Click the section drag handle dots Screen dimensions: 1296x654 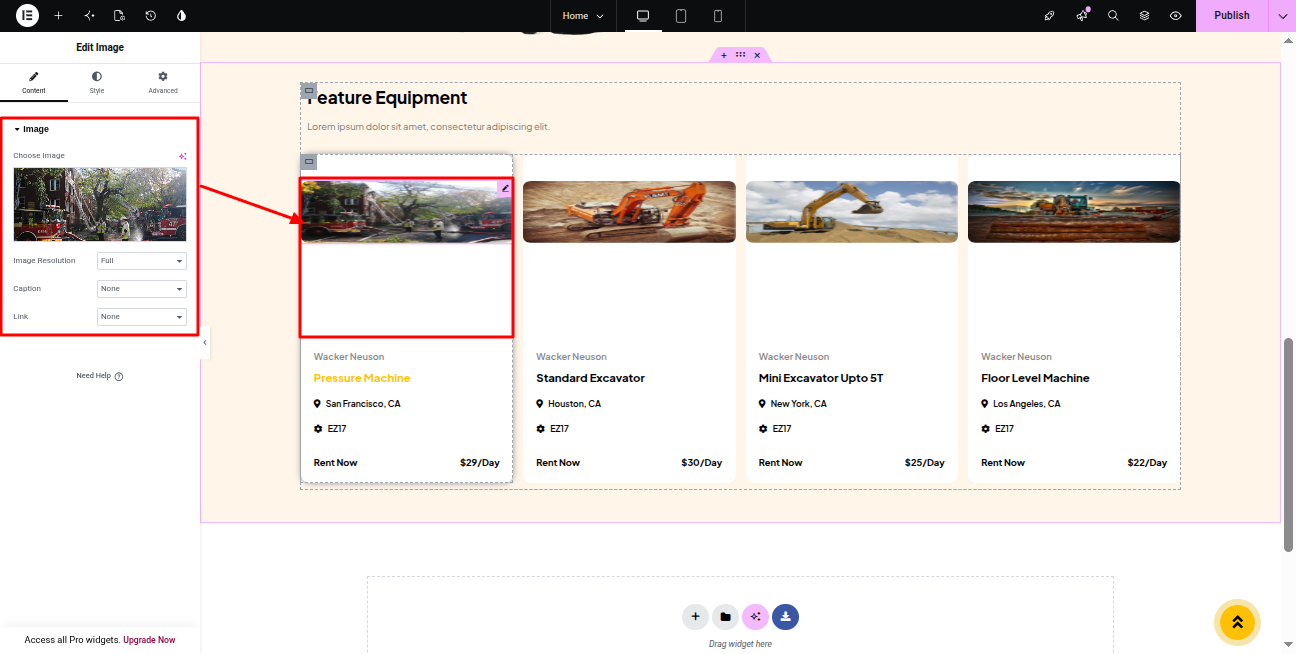[740, 55]
